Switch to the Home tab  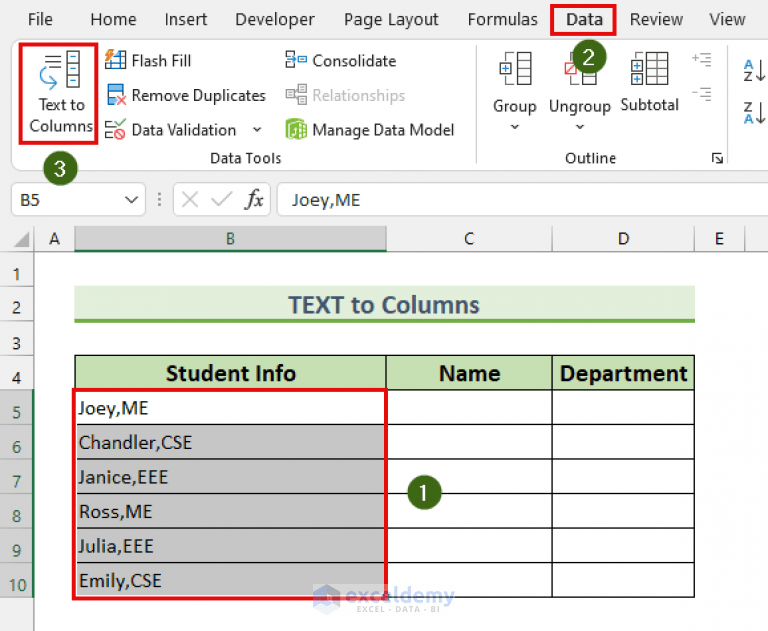point(113,20)
